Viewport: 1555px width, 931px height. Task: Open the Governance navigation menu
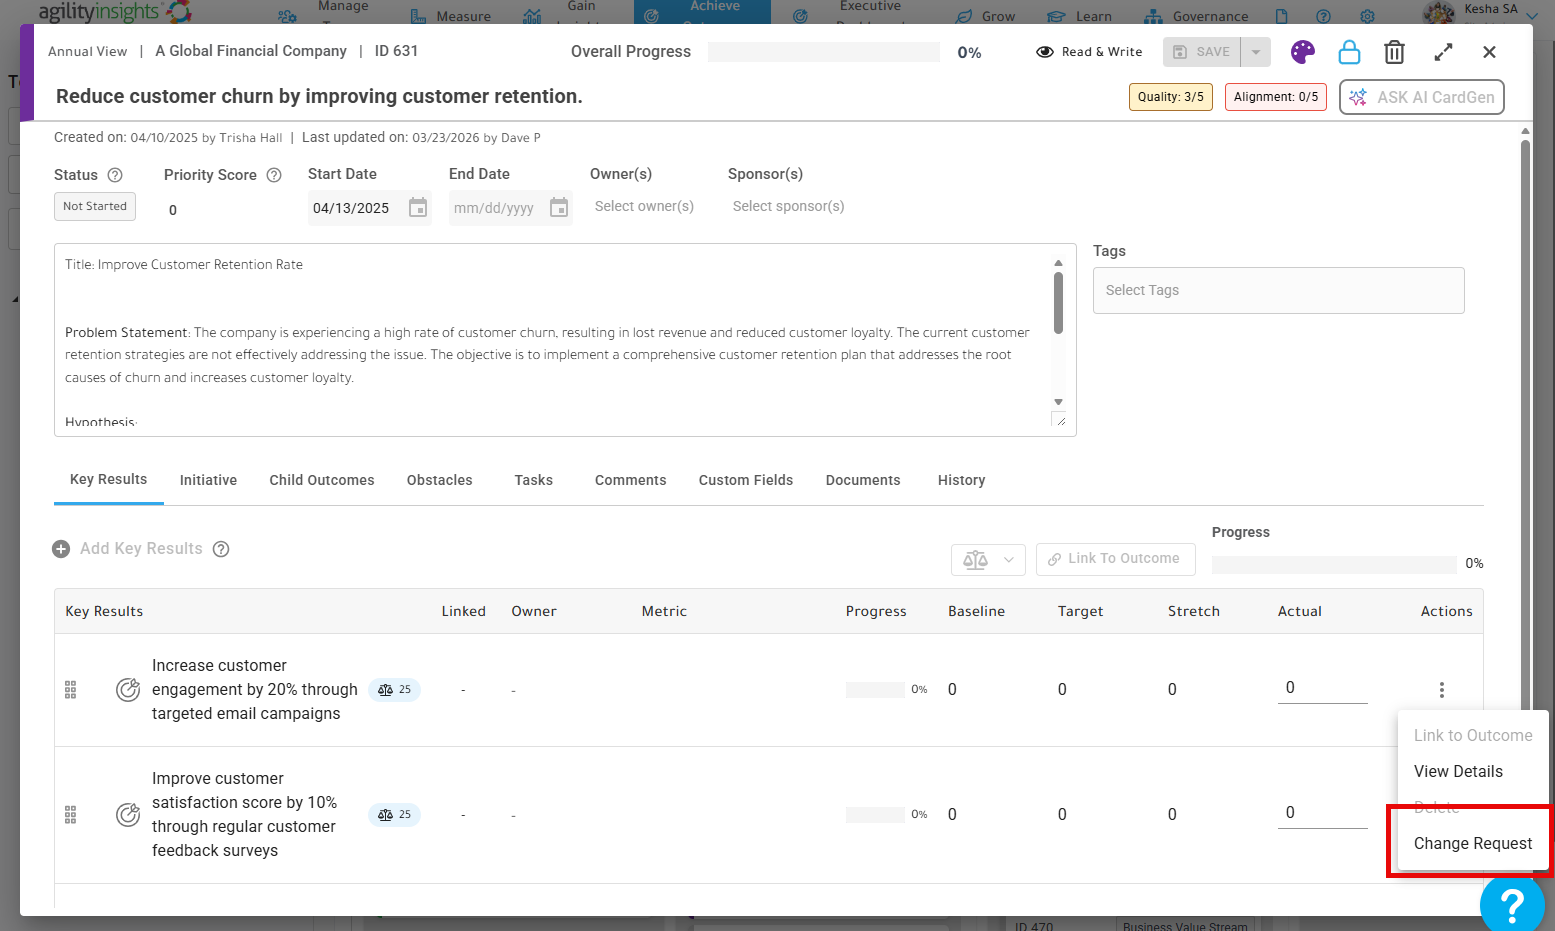point(1196,16)
